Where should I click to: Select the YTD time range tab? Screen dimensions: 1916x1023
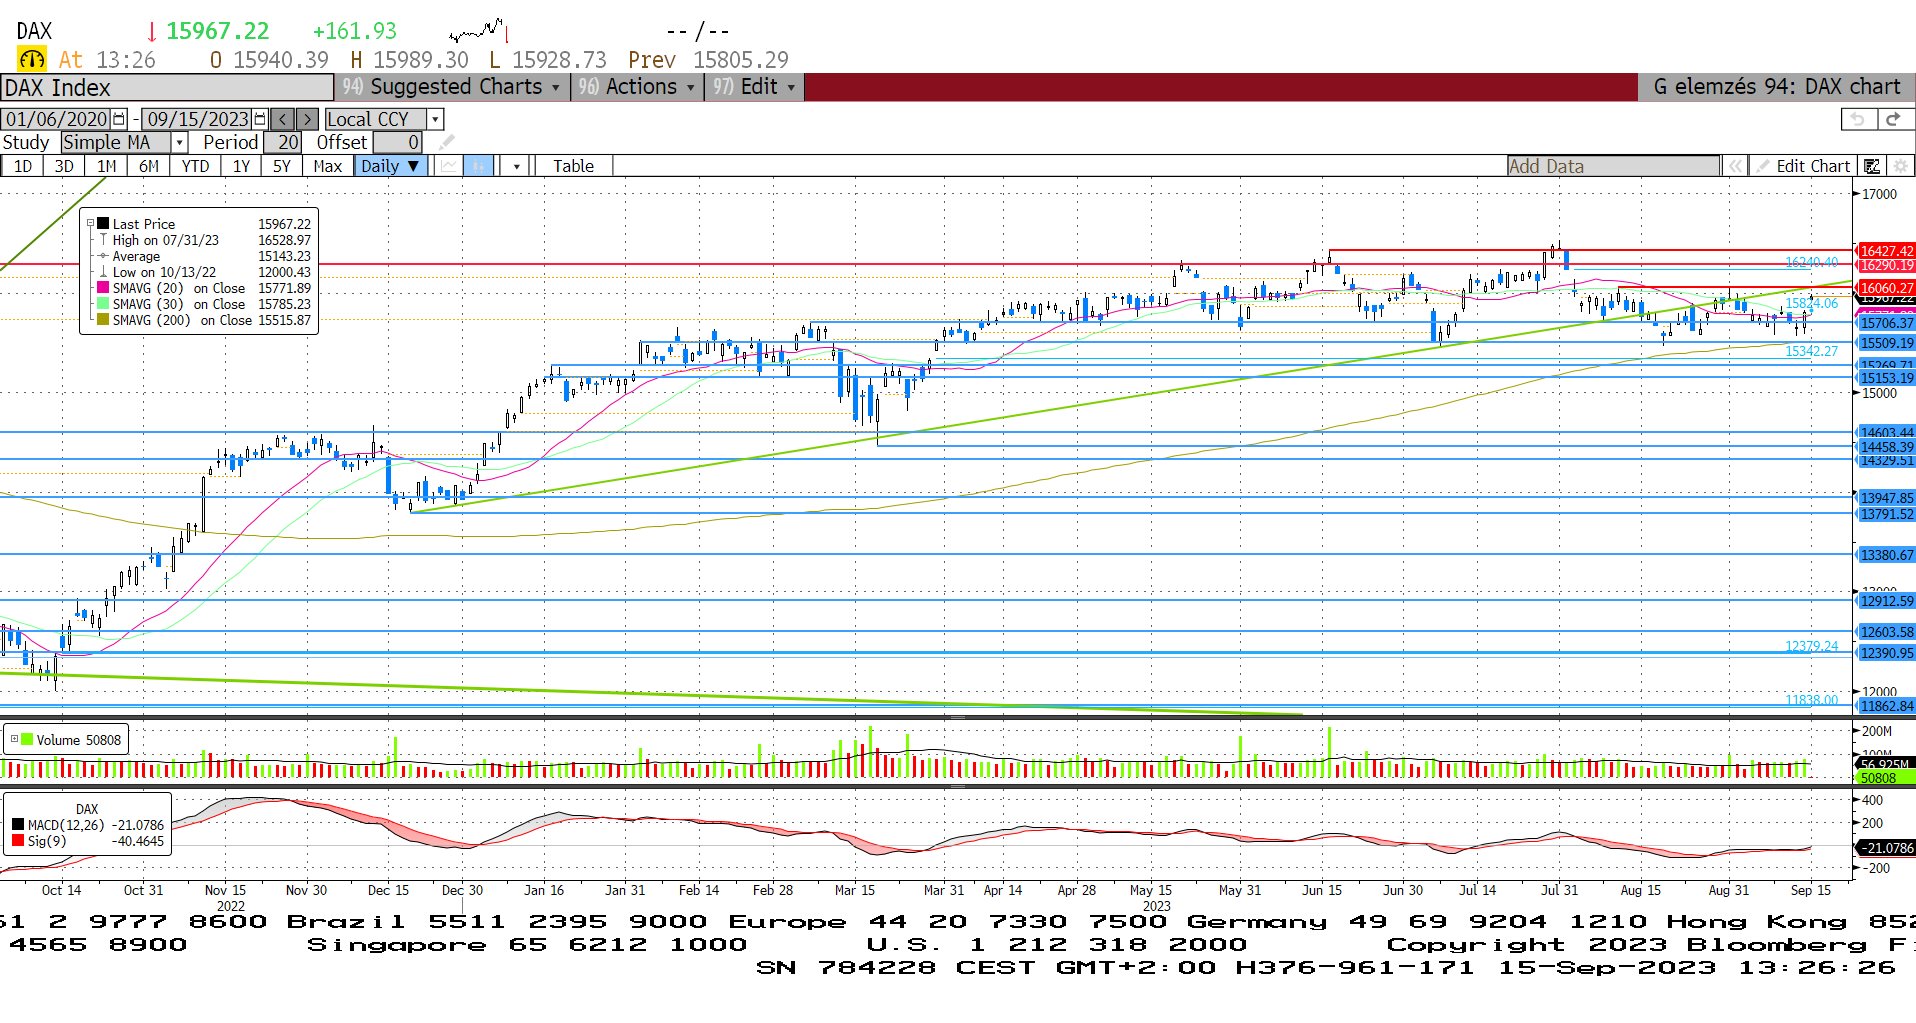[x=195, y=166]
